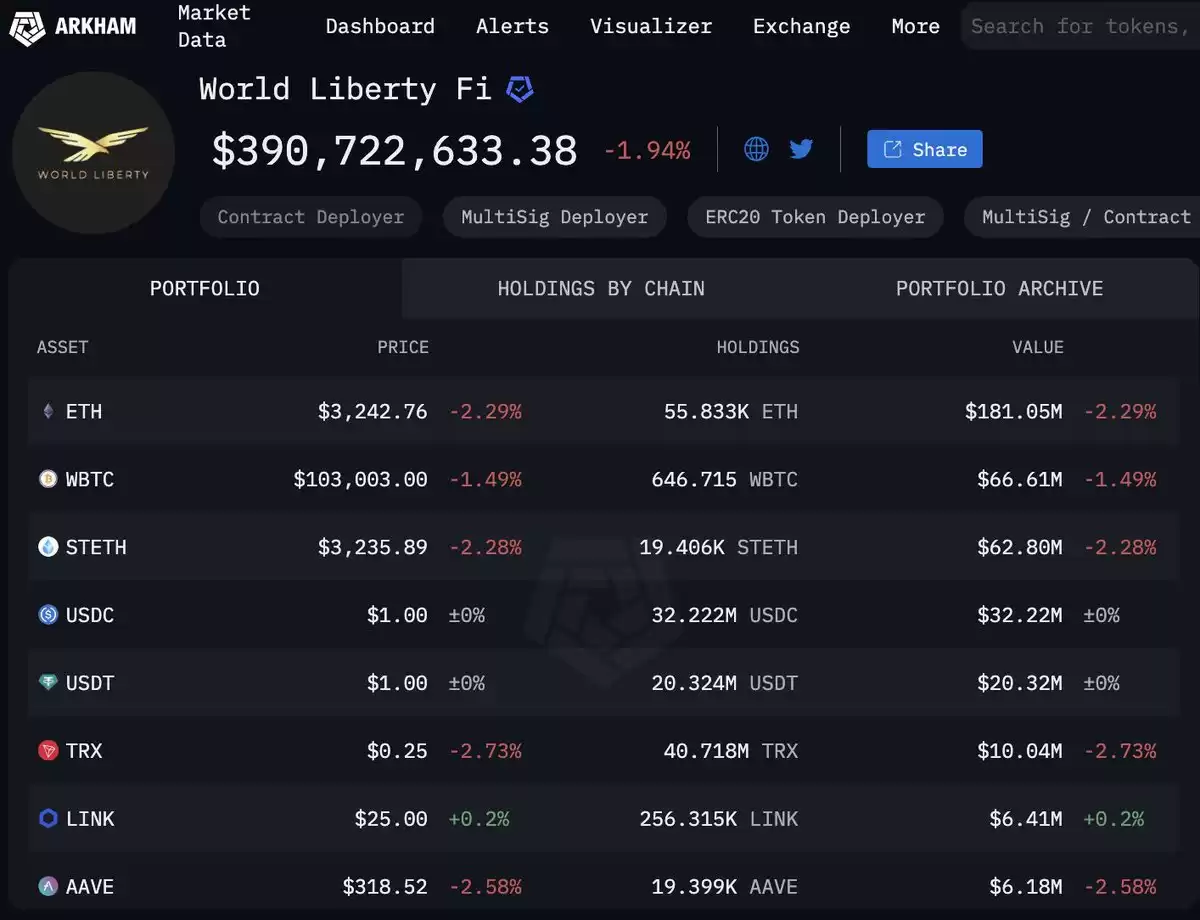Click the AAVE token icon
Screen dimensions: 1200x920
(48, 887)
